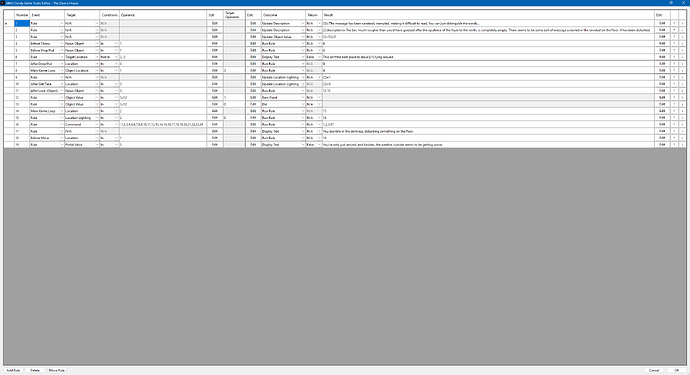Open the Event dropdown for rule 4 (Before Throw)
Image resolution: width=690 pixels, height=375 pixels.
pos(47,44)
